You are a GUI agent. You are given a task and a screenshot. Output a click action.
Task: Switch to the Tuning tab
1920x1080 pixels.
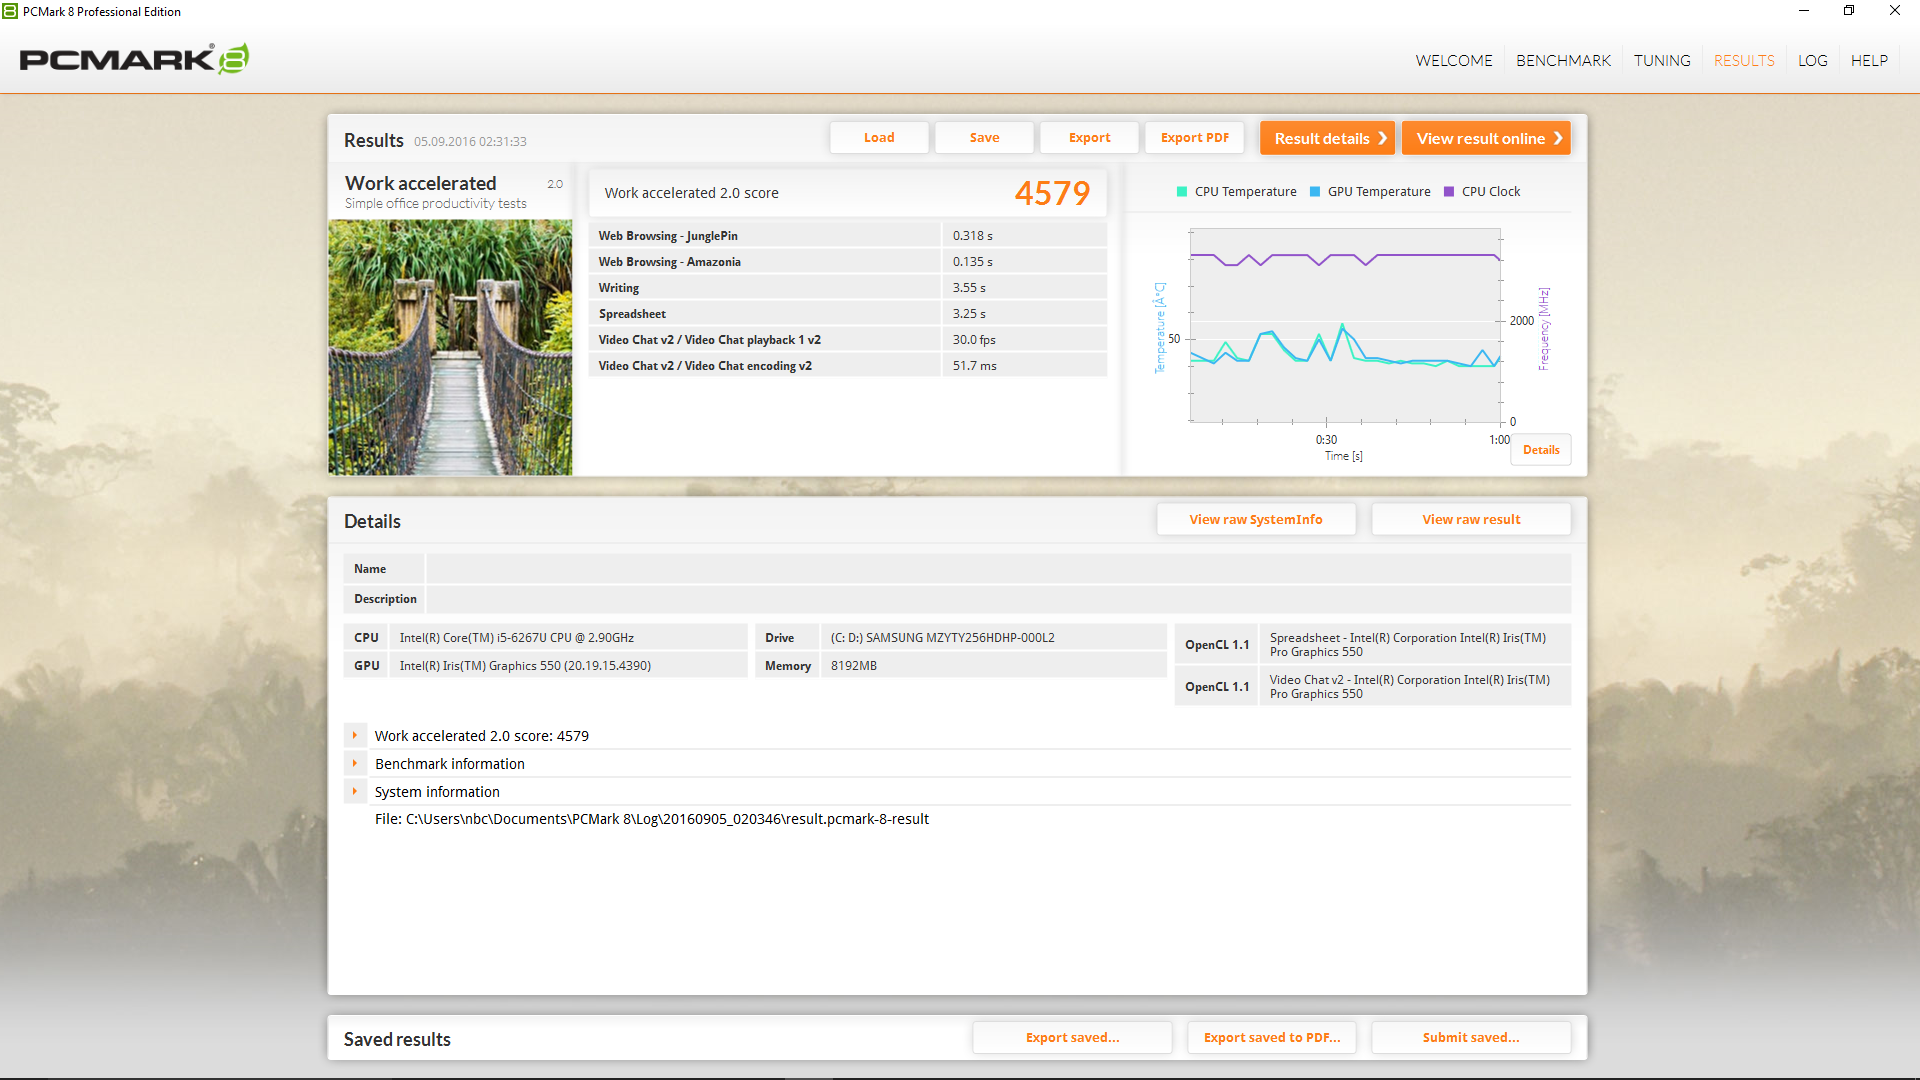point(1662,61)
